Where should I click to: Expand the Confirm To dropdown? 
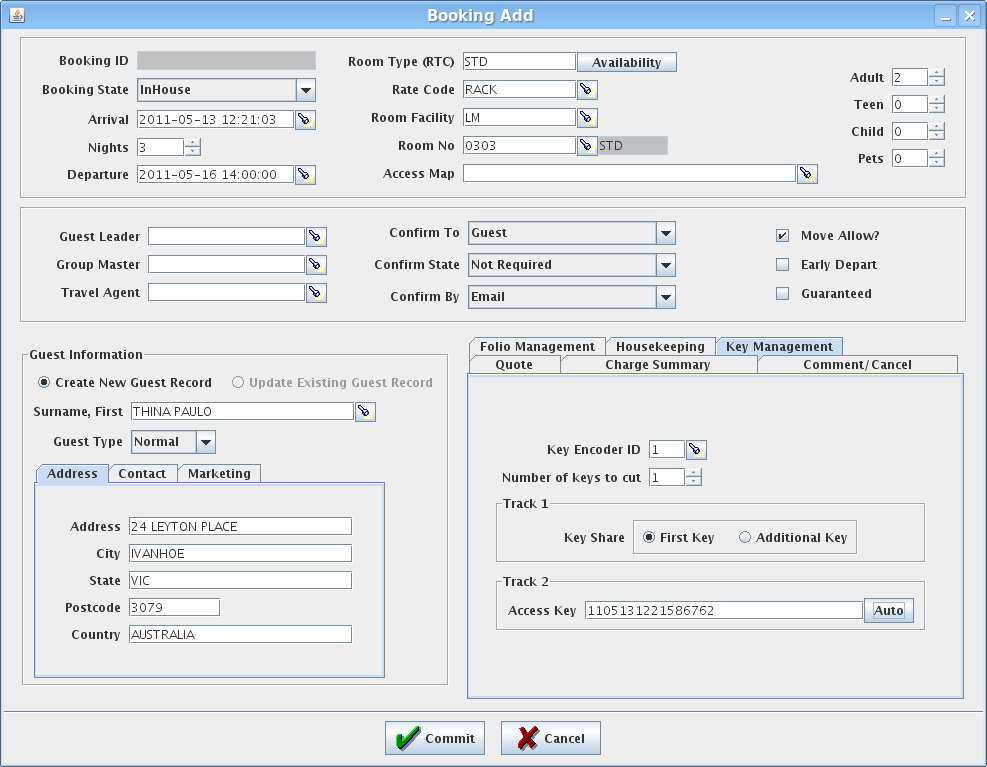click(665, 233)
